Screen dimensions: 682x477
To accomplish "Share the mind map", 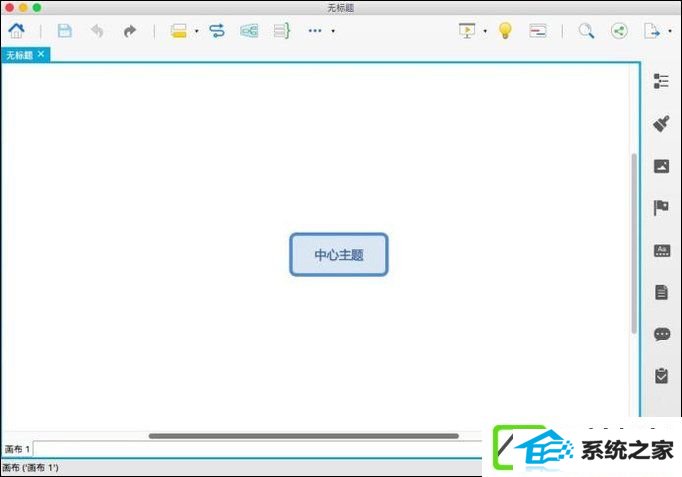I will (x=619, y=31).
